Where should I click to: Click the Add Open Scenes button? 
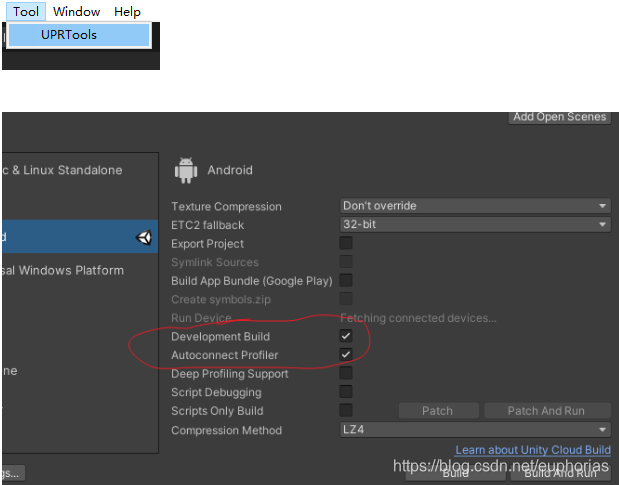tap(559, 117)
